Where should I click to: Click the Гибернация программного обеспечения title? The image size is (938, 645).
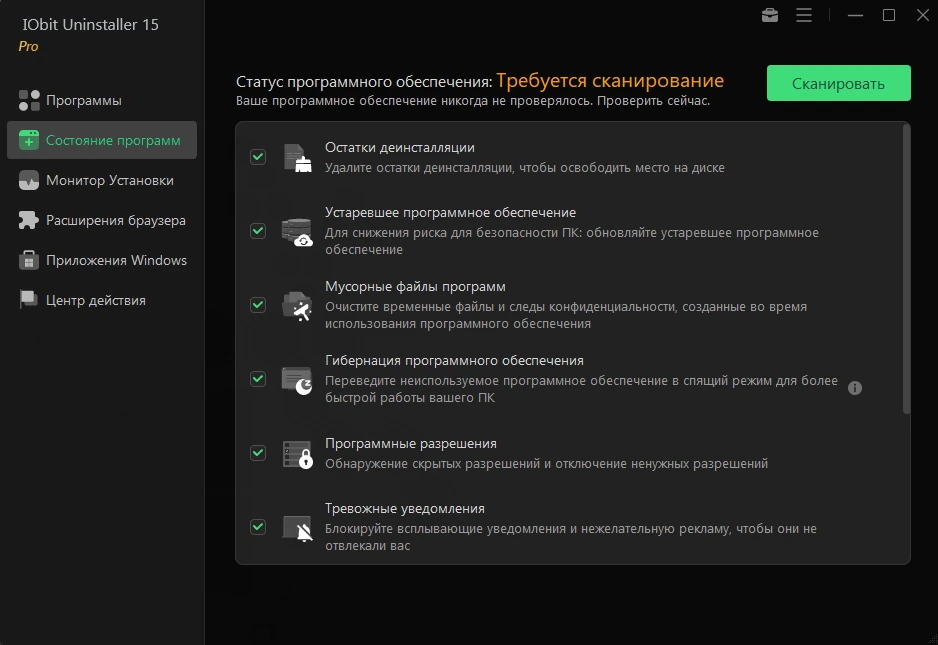click(x=454, y=360)
